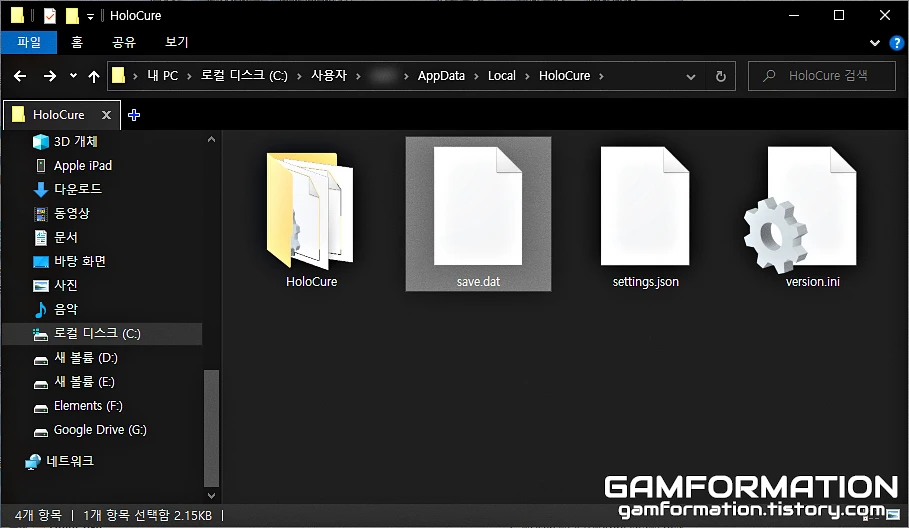Image resolution: width=909 pixels, height=528 pixels.
Task: Add a new tab with plus
Action: 134,115
